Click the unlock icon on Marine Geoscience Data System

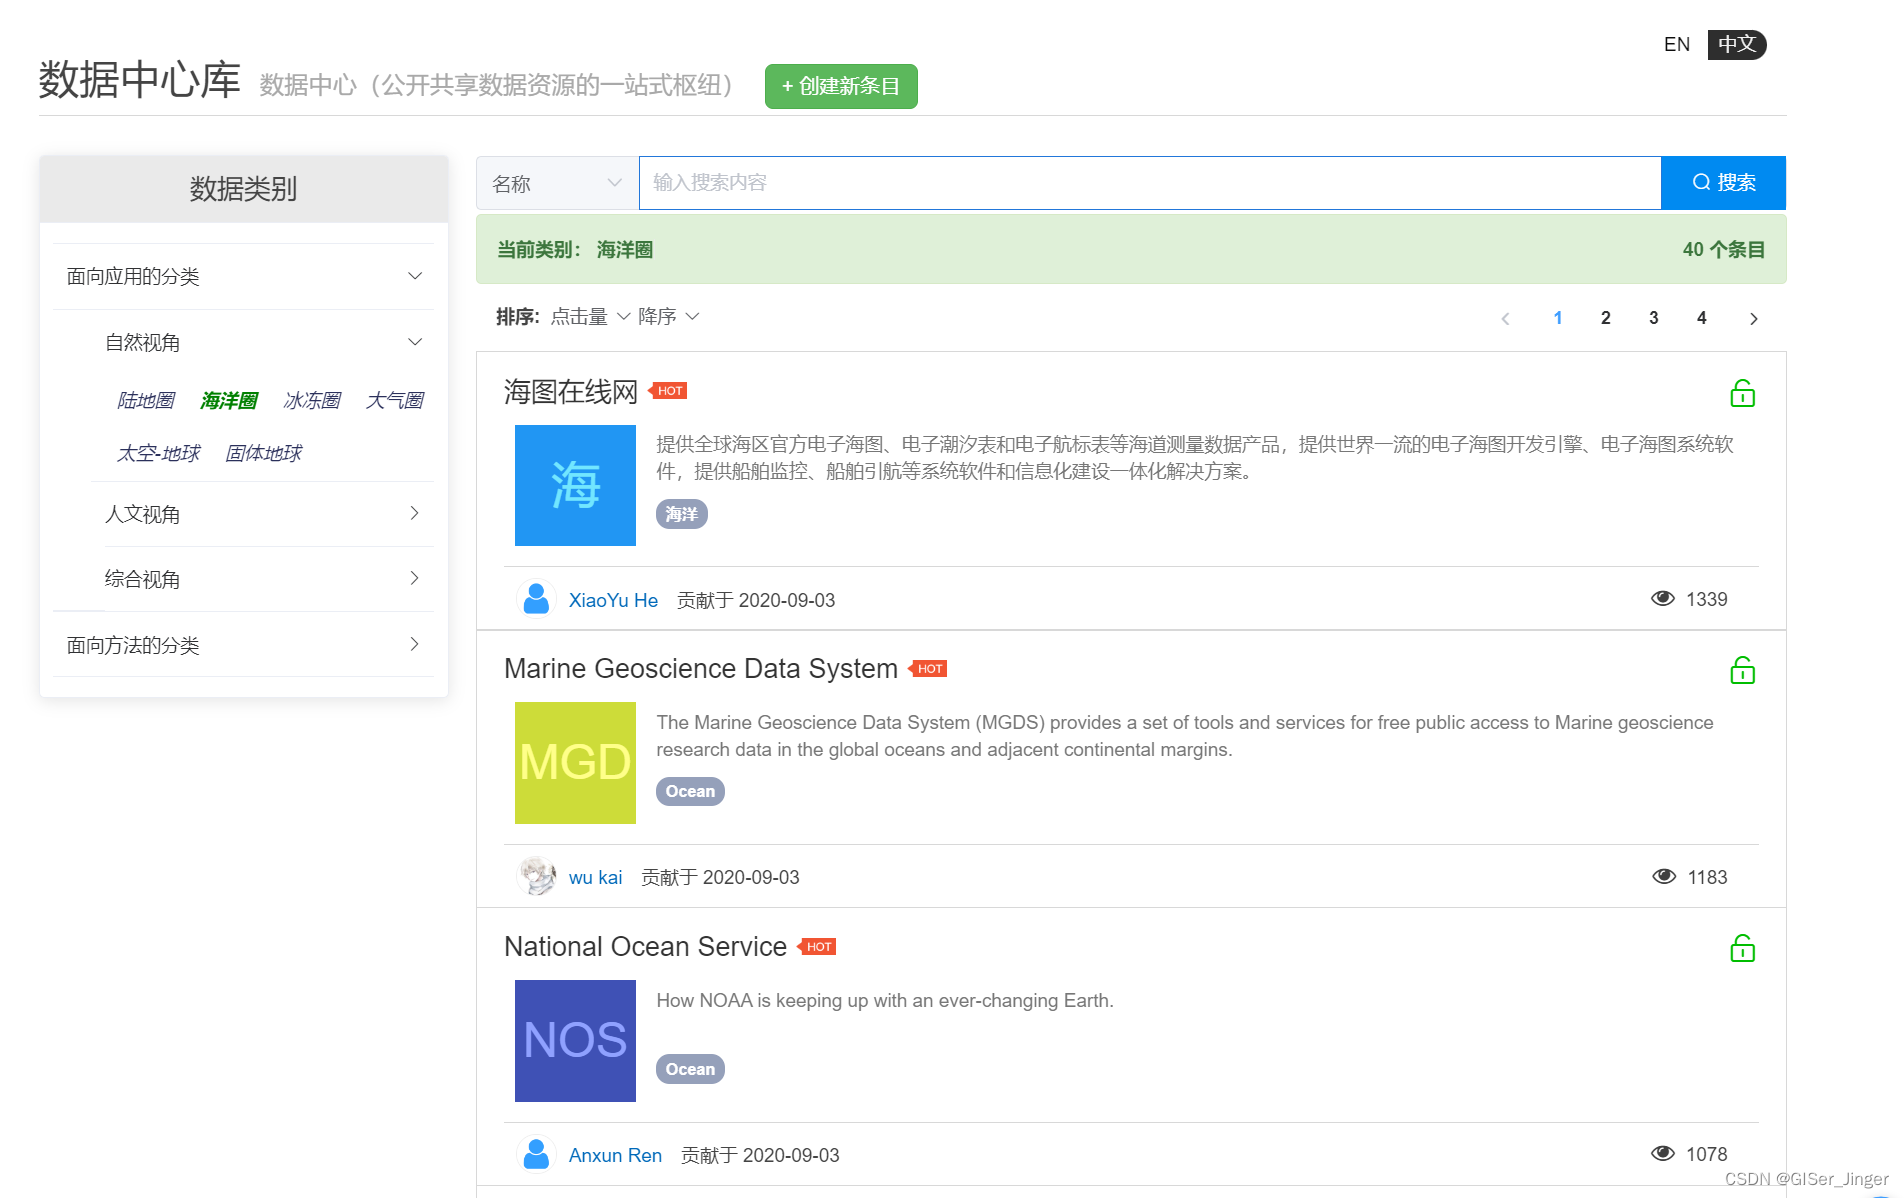[x=1742, y=670]
